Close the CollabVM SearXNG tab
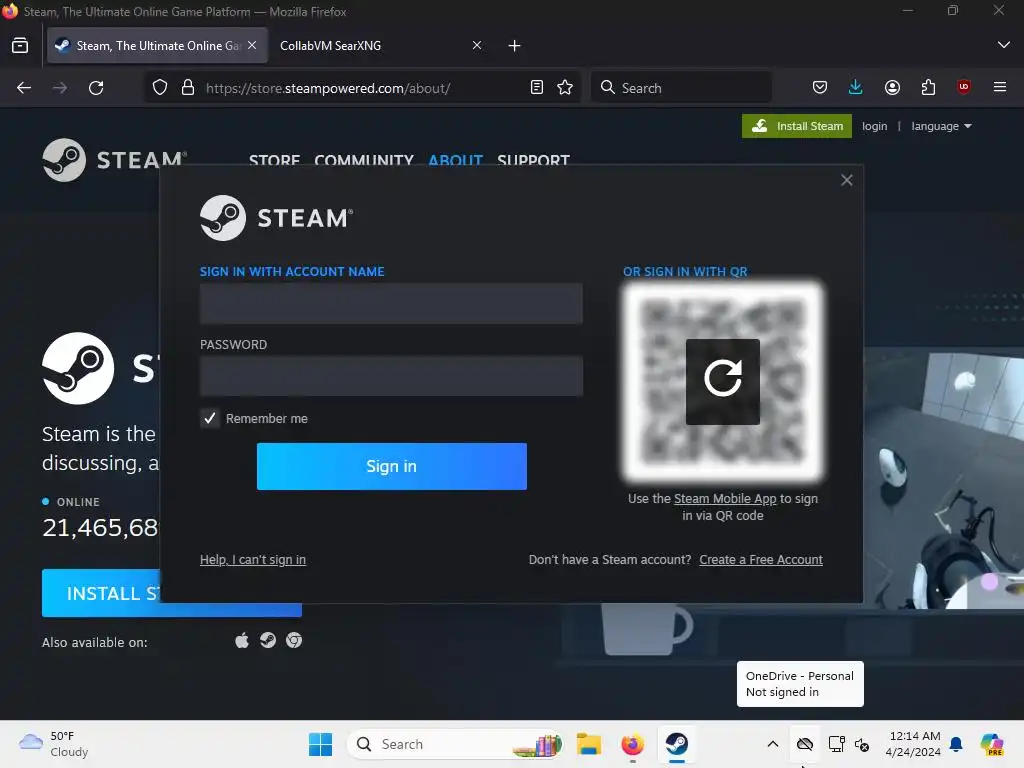The width and height of the screenshot is (1024, 768). point(477,45)
